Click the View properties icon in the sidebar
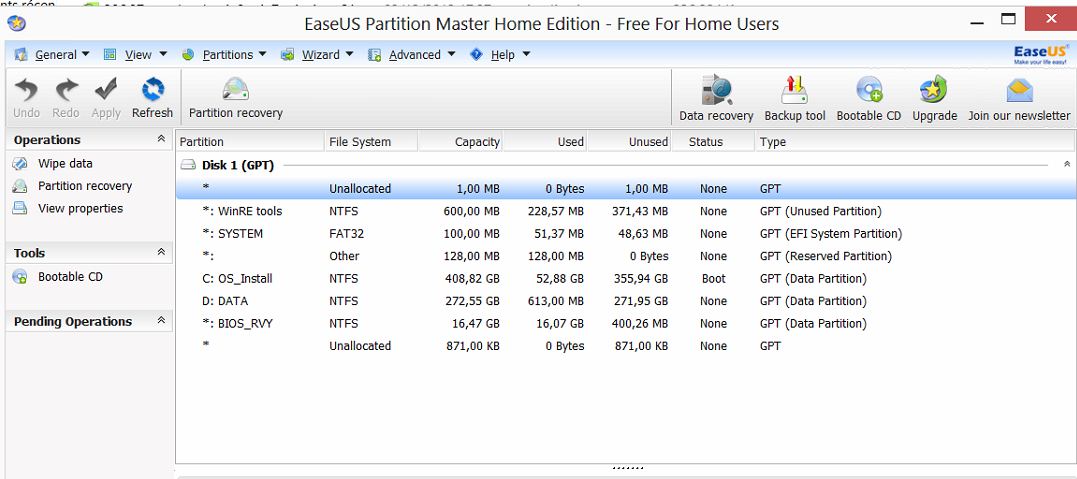1077x479 pixels. point(20,208)
